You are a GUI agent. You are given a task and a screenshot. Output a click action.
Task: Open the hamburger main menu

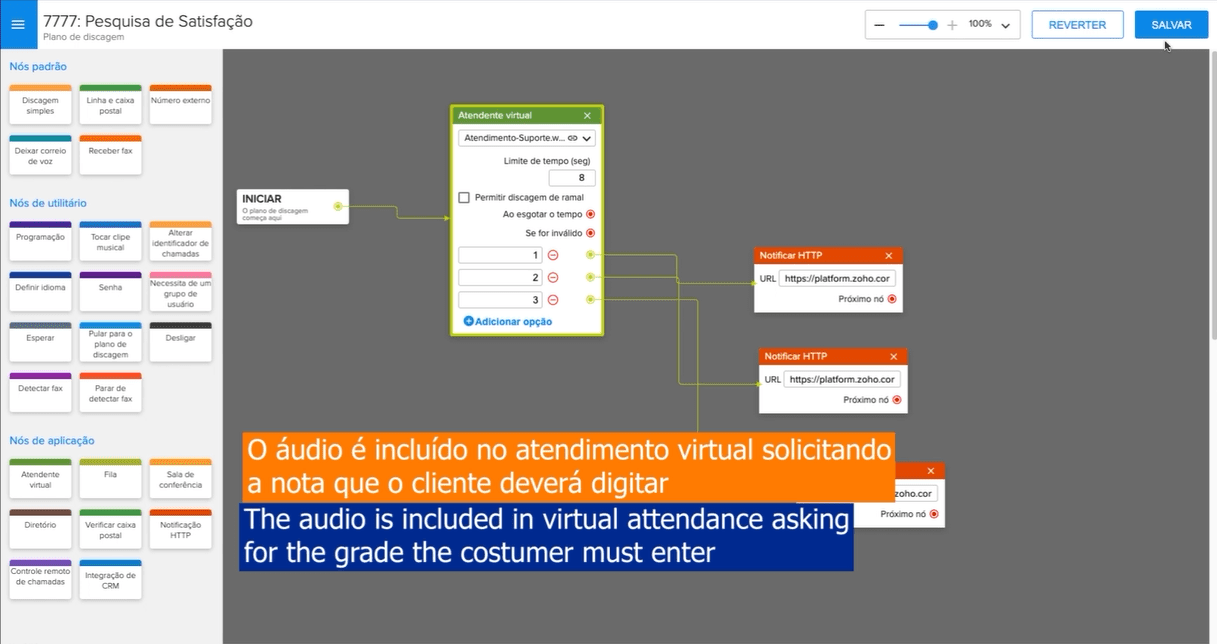tap(18, 25)
